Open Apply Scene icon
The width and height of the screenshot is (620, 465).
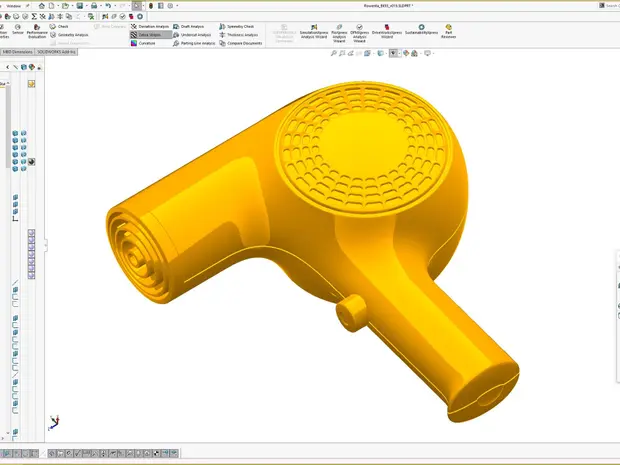(x=414, y=53)
